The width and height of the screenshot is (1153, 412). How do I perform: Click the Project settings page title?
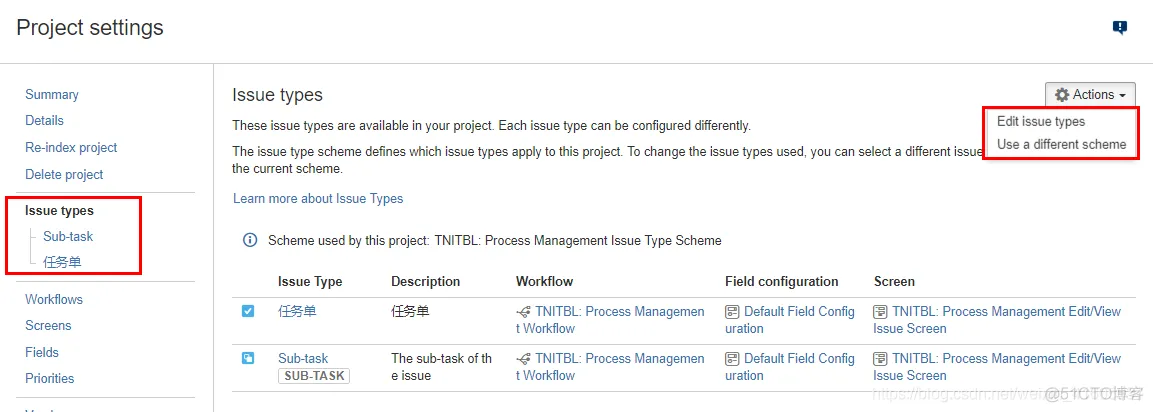(90, 28)
